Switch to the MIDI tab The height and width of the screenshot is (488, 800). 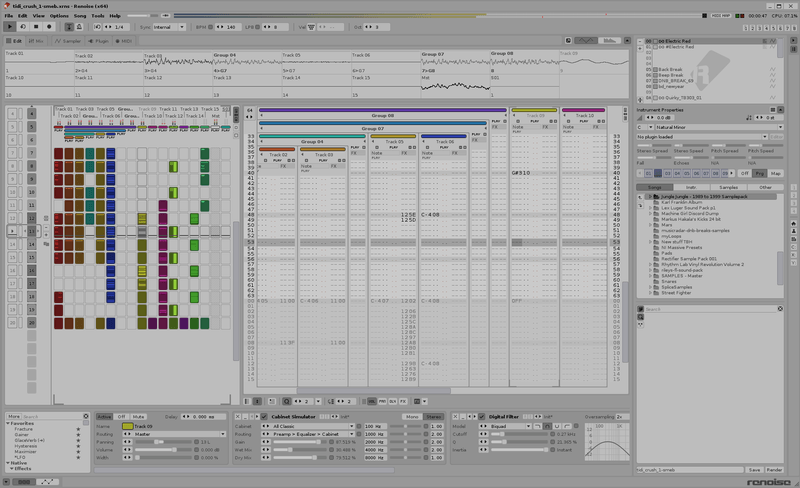click(123, 41)
